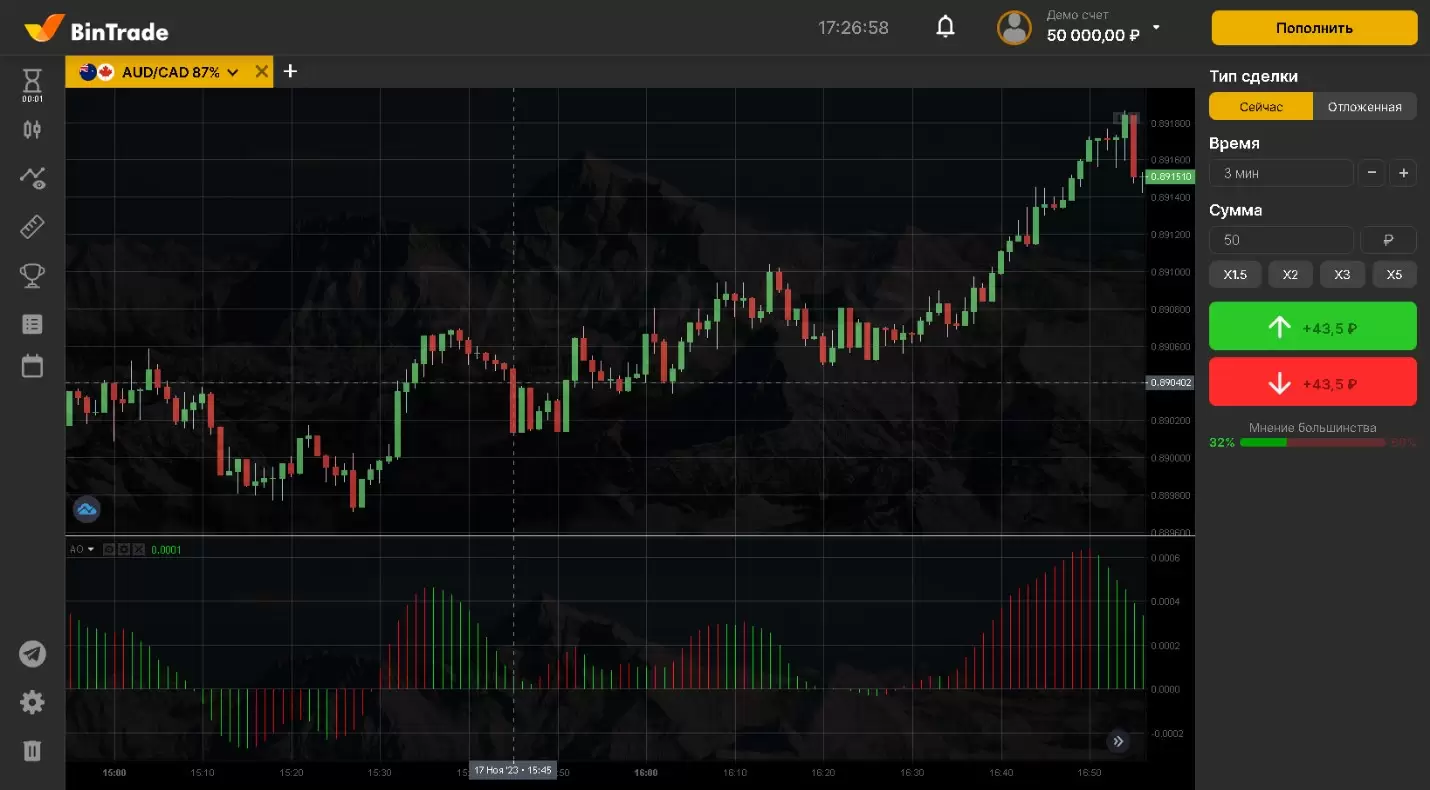Expand the AO indicator dropdown arrow
The height and width of the screenshot is (790, 1430).
click(x=90, y=549)
